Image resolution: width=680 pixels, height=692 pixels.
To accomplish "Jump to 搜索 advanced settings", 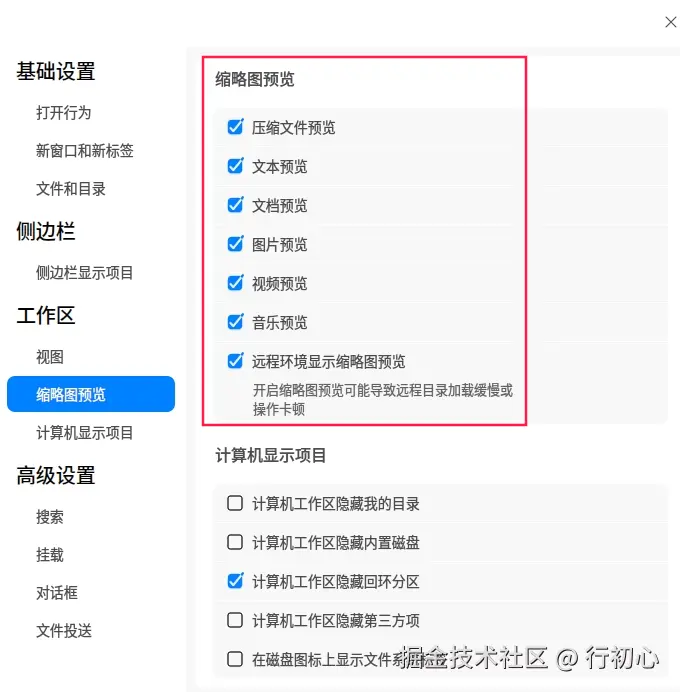I will pos(50,516).
